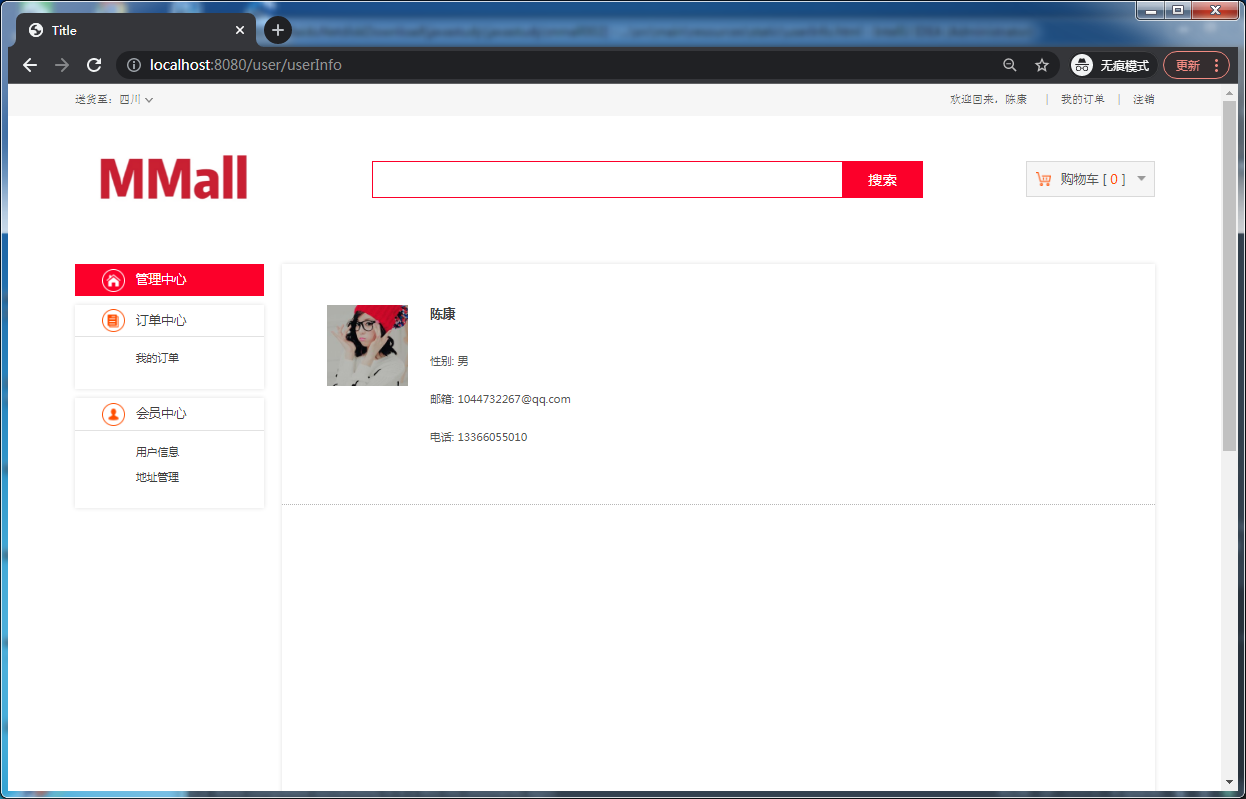Viewport: 1246px width, 799px height.
Task: Click the scrollbar up arrow
Action: click(1229, 92)
